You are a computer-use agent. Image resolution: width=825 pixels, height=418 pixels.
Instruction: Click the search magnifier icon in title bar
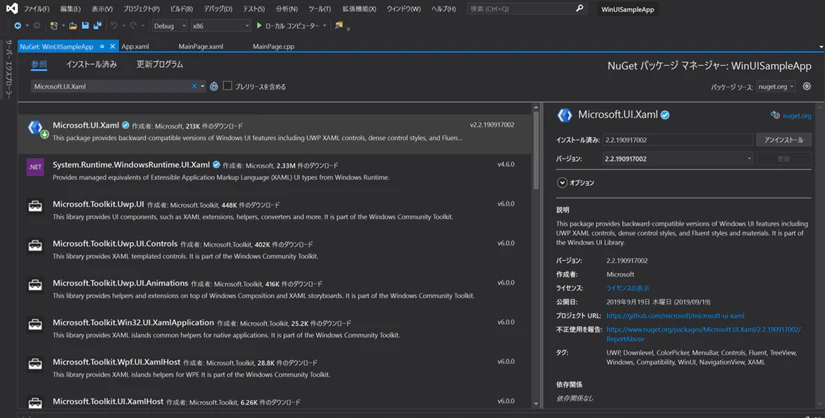point(579,8)
